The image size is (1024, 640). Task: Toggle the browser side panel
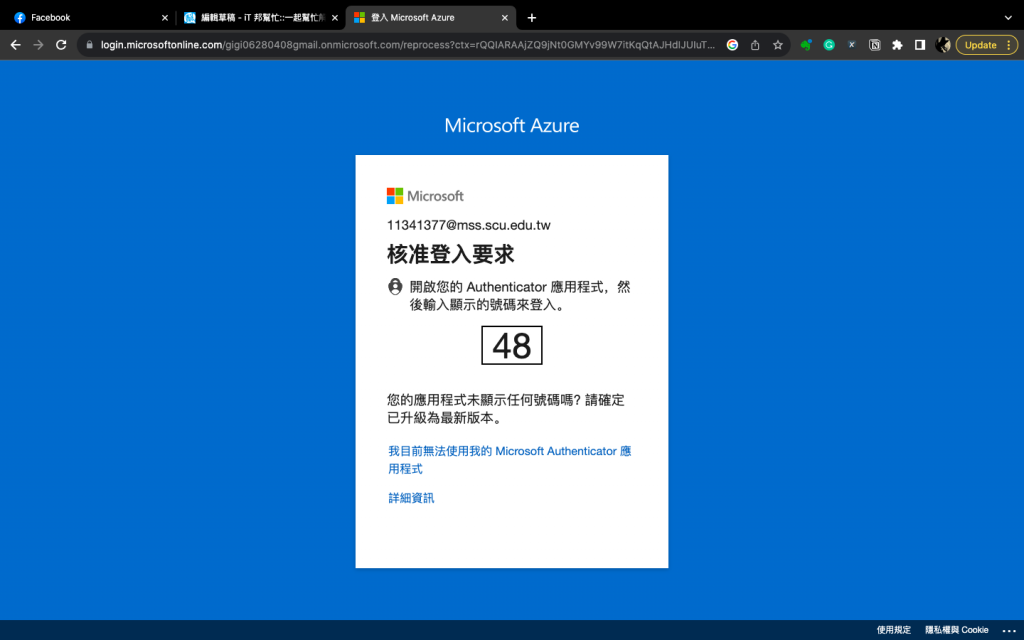[x=920, y=45]
